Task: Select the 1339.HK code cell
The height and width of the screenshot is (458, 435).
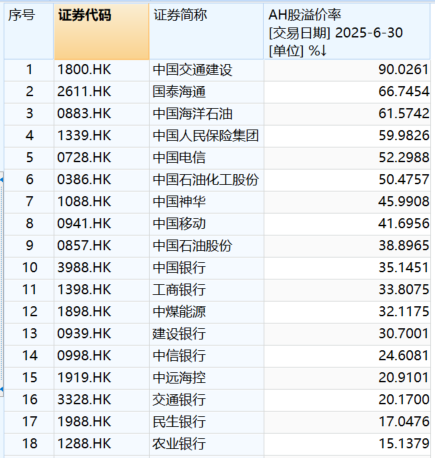Action: click(102, 136)
